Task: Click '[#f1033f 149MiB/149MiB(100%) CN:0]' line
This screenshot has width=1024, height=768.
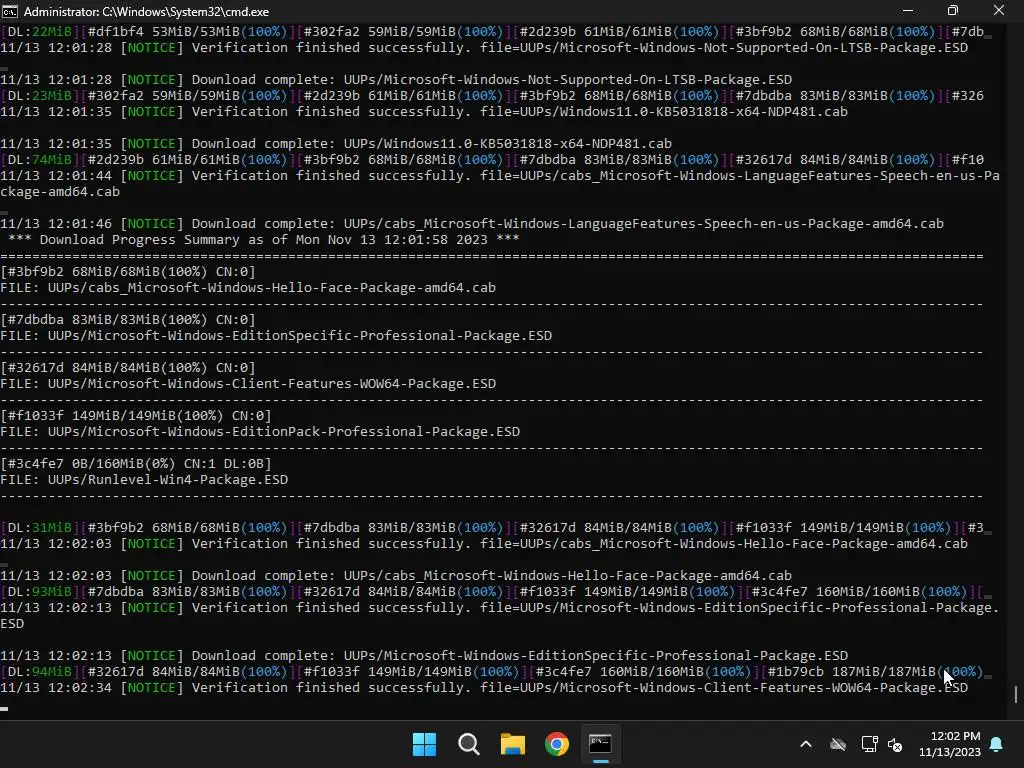Action: pos(136,416)
